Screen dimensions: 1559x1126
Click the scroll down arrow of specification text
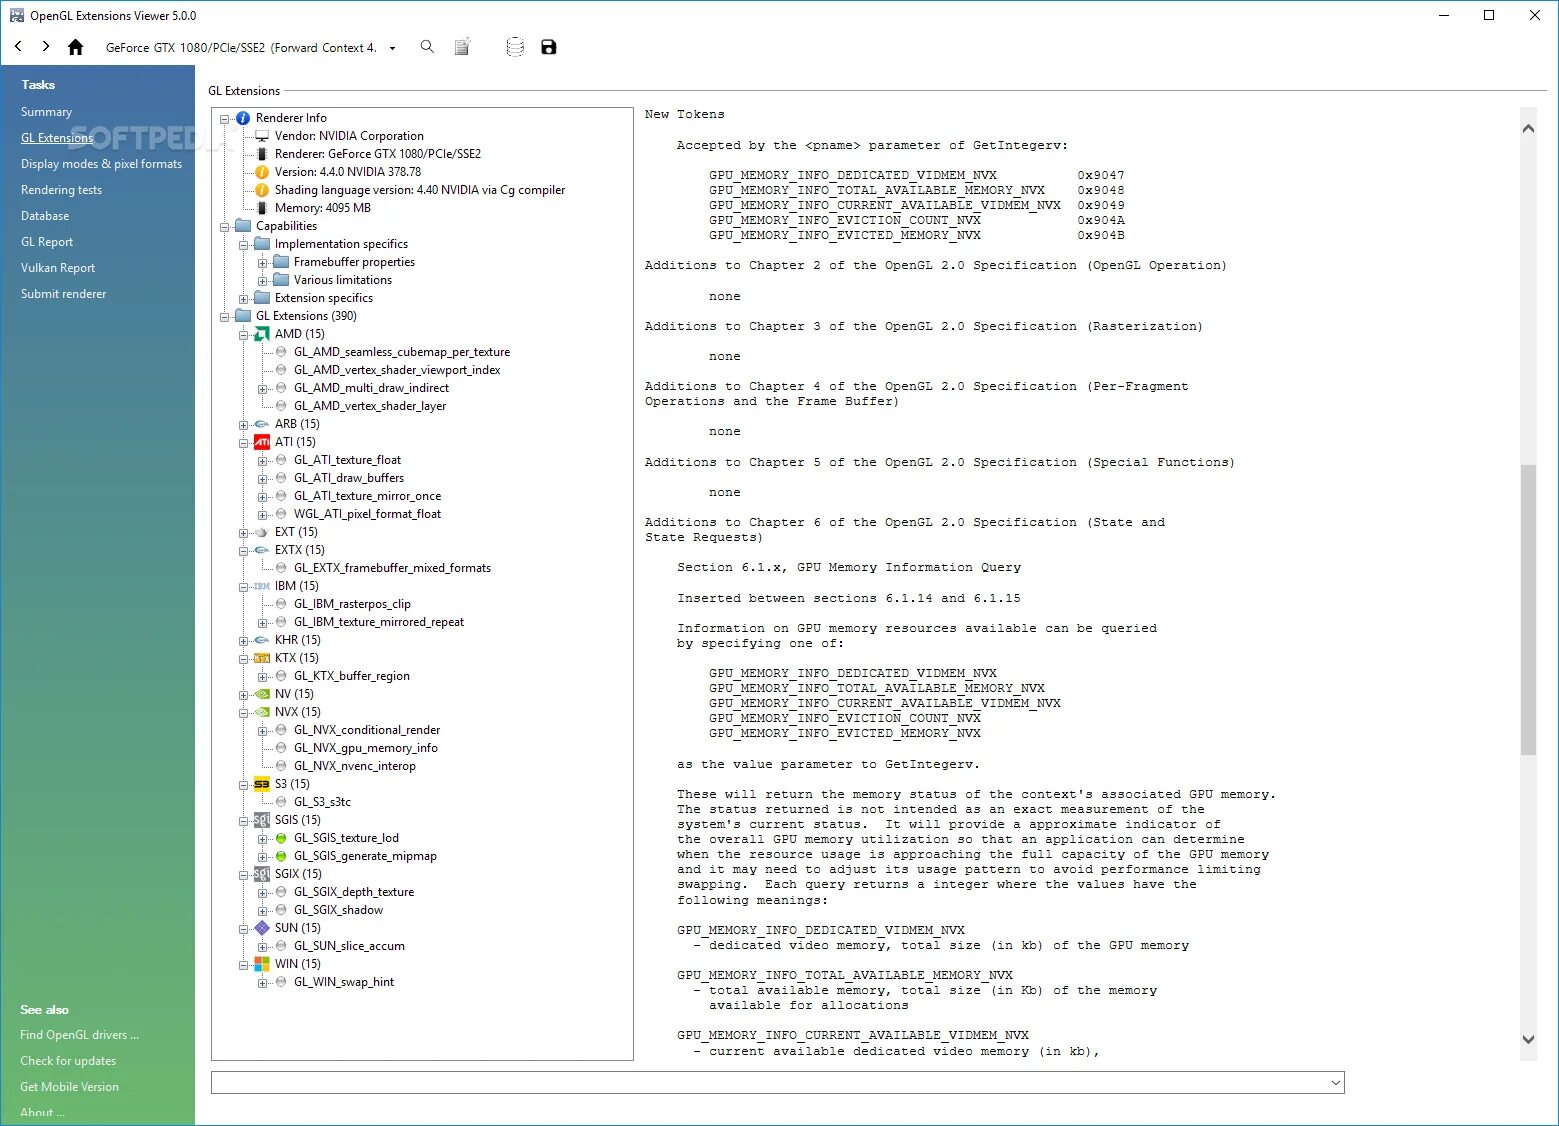pos(1527,1040)
